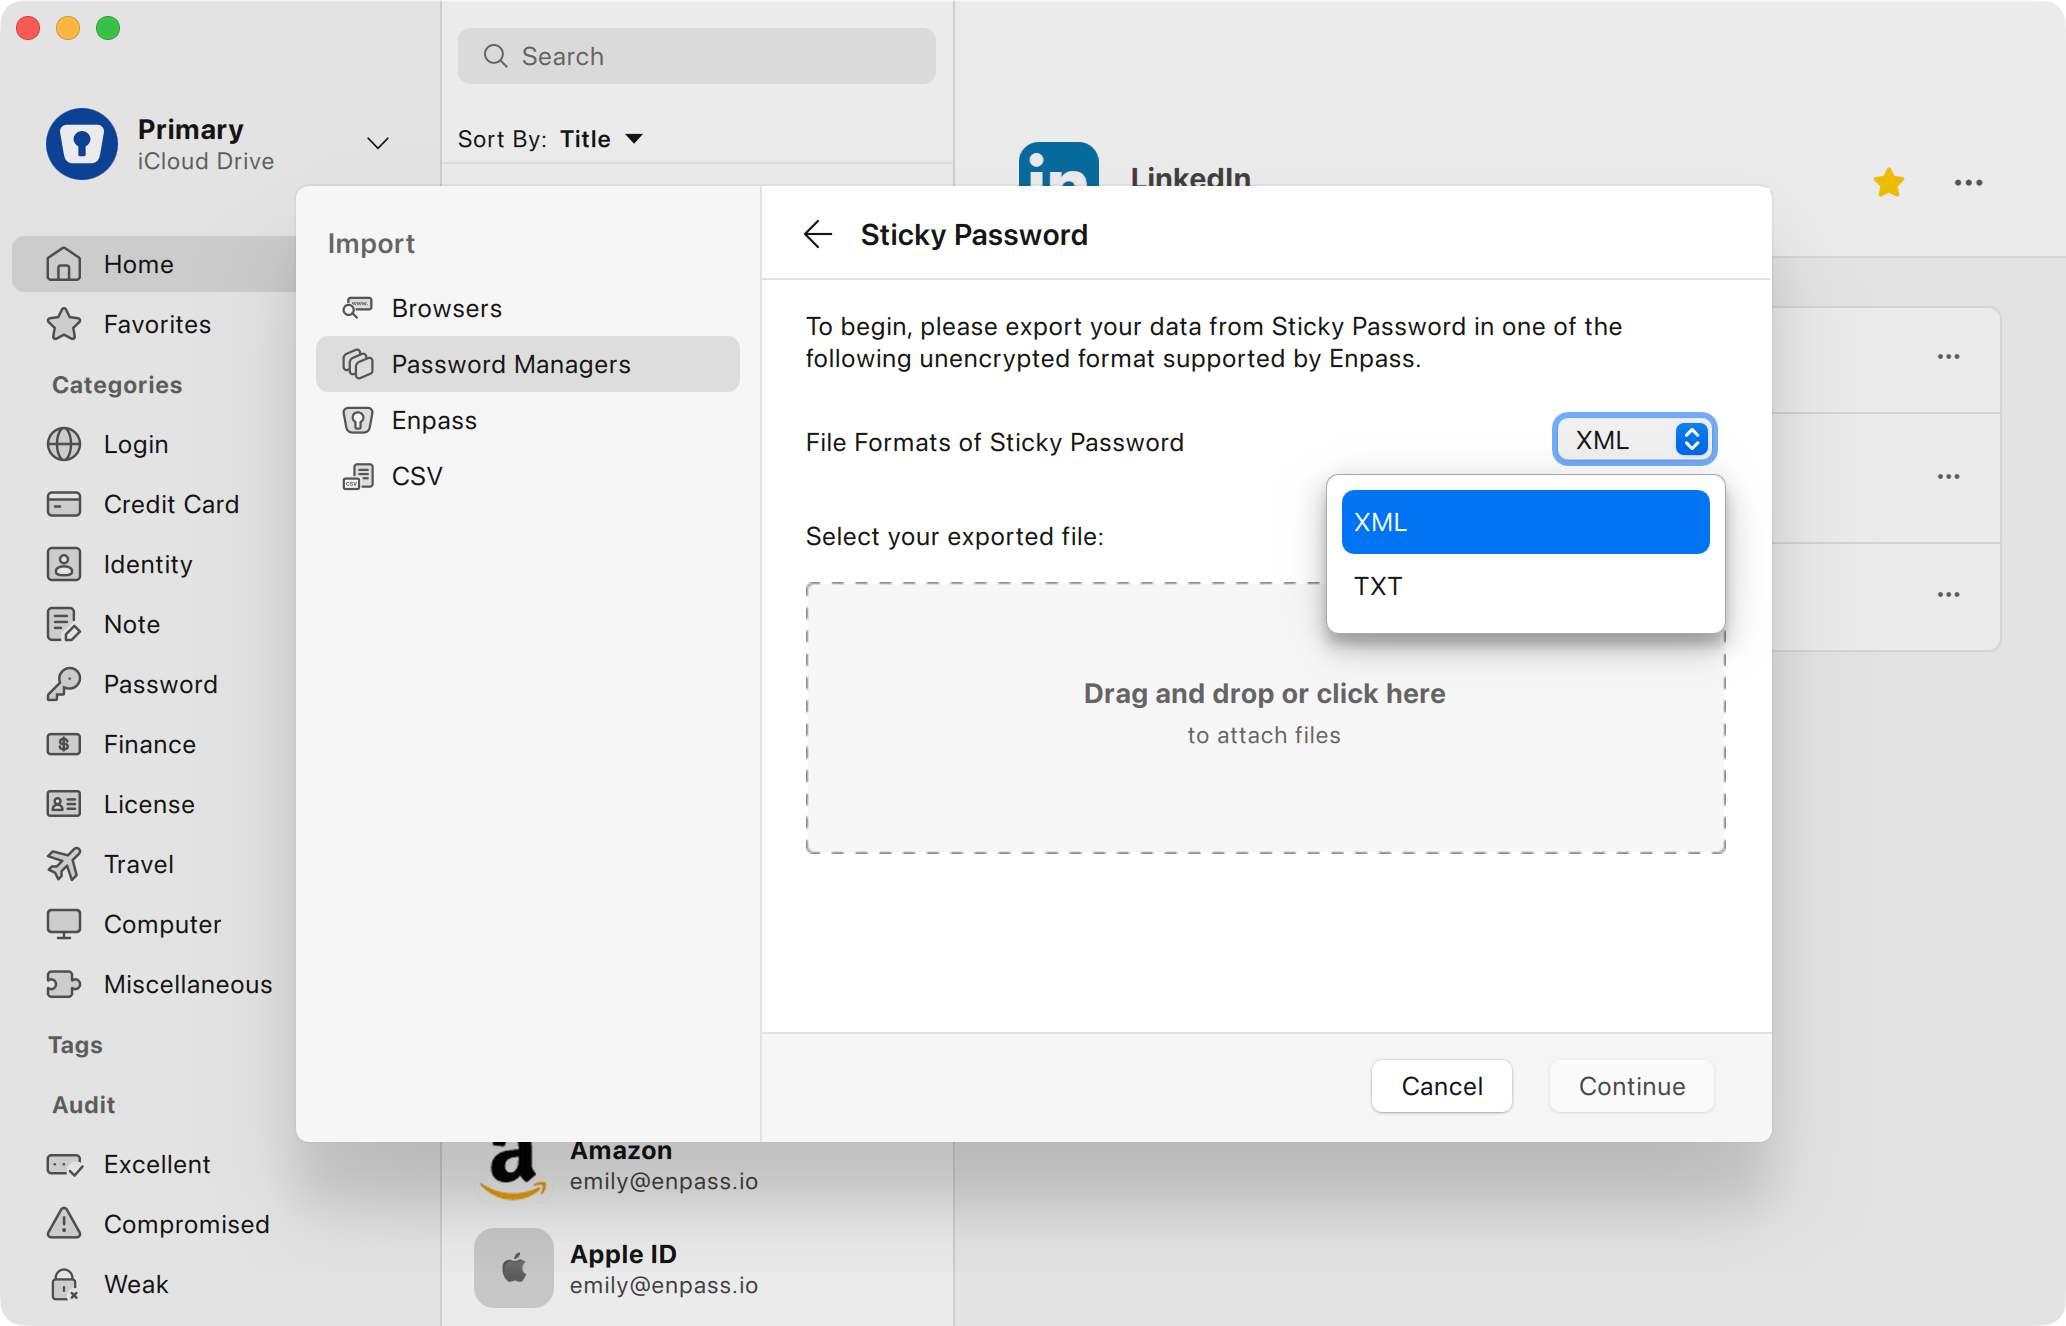
Task: Click the Compromised warning triangle icon
Action: [64, 1223]
